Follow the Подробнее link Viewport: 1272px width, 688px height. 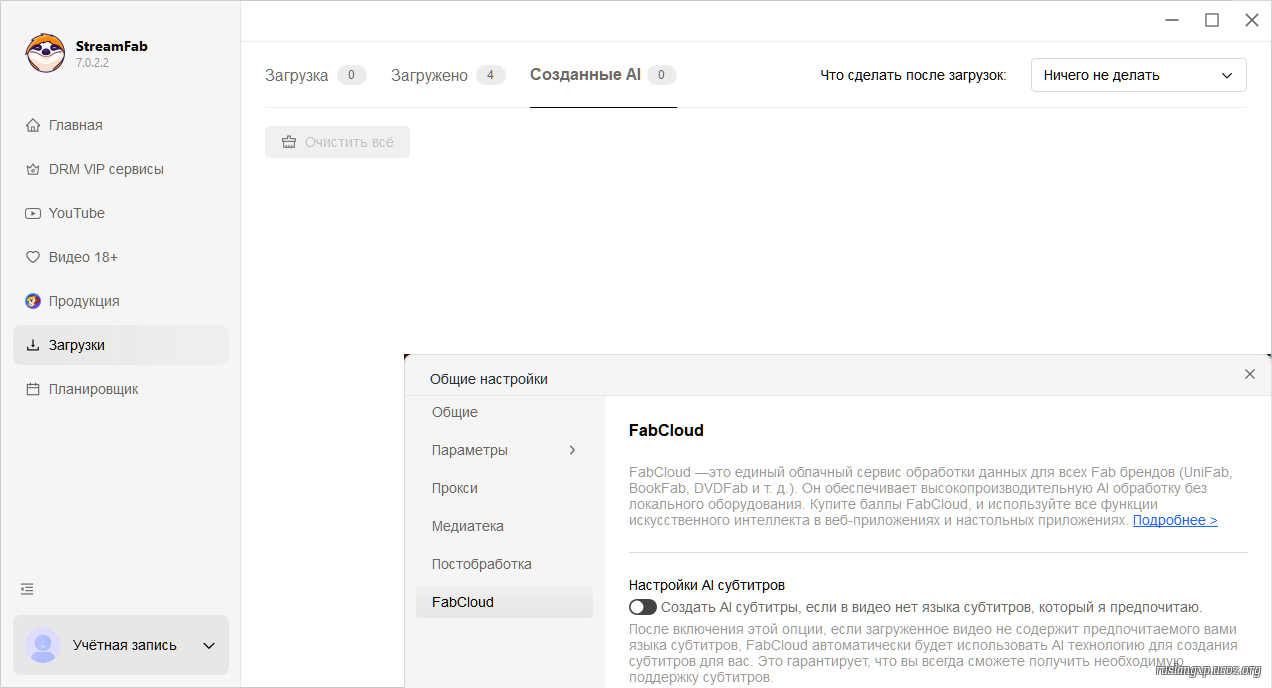click(1174, 521)
